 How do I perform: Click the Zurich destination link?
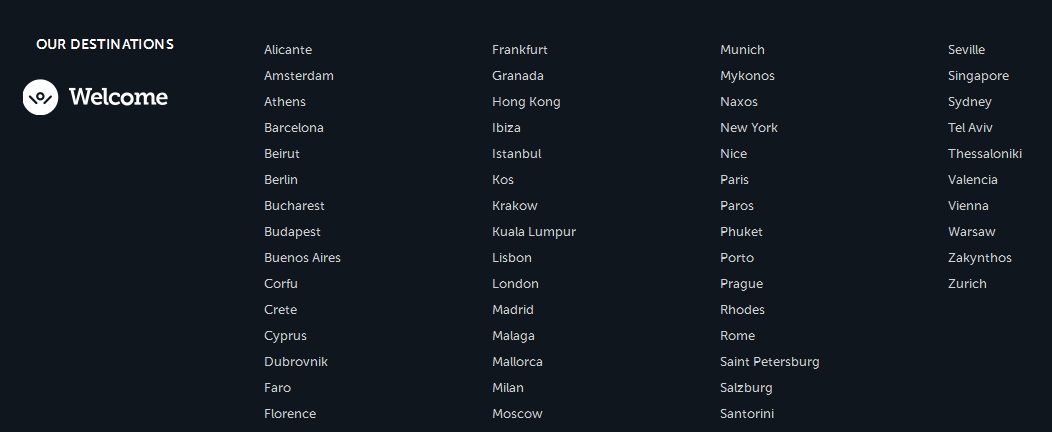[x=967, y=284]
